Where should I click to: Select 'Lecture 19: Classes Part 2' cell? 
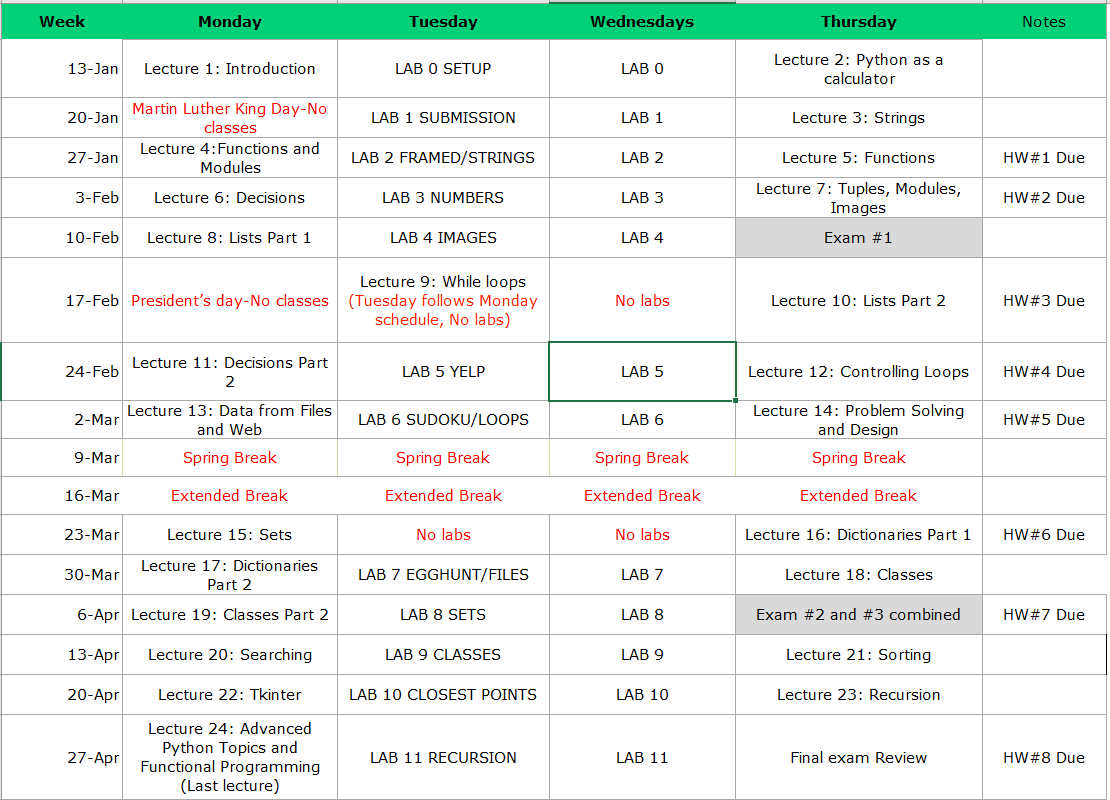pyautogui.click(x=230, y=615)
